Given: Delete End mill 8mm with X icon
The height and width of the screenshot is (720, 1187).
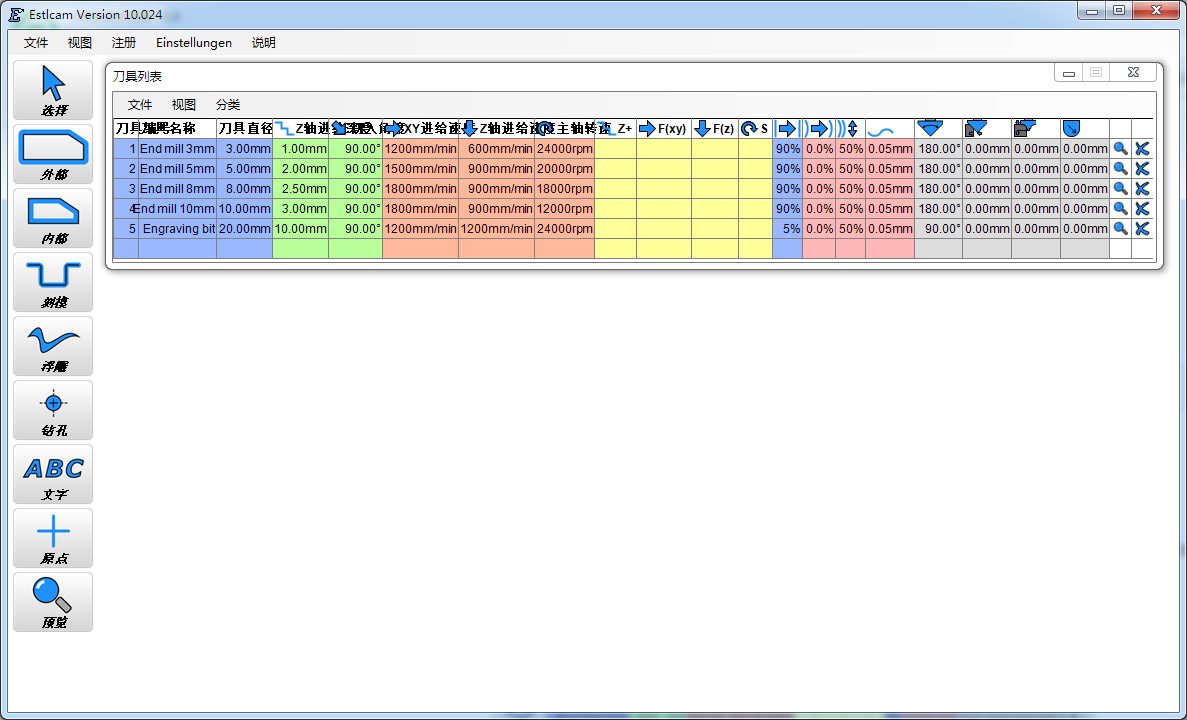Looking at the screenshot, I should 1142,189.
